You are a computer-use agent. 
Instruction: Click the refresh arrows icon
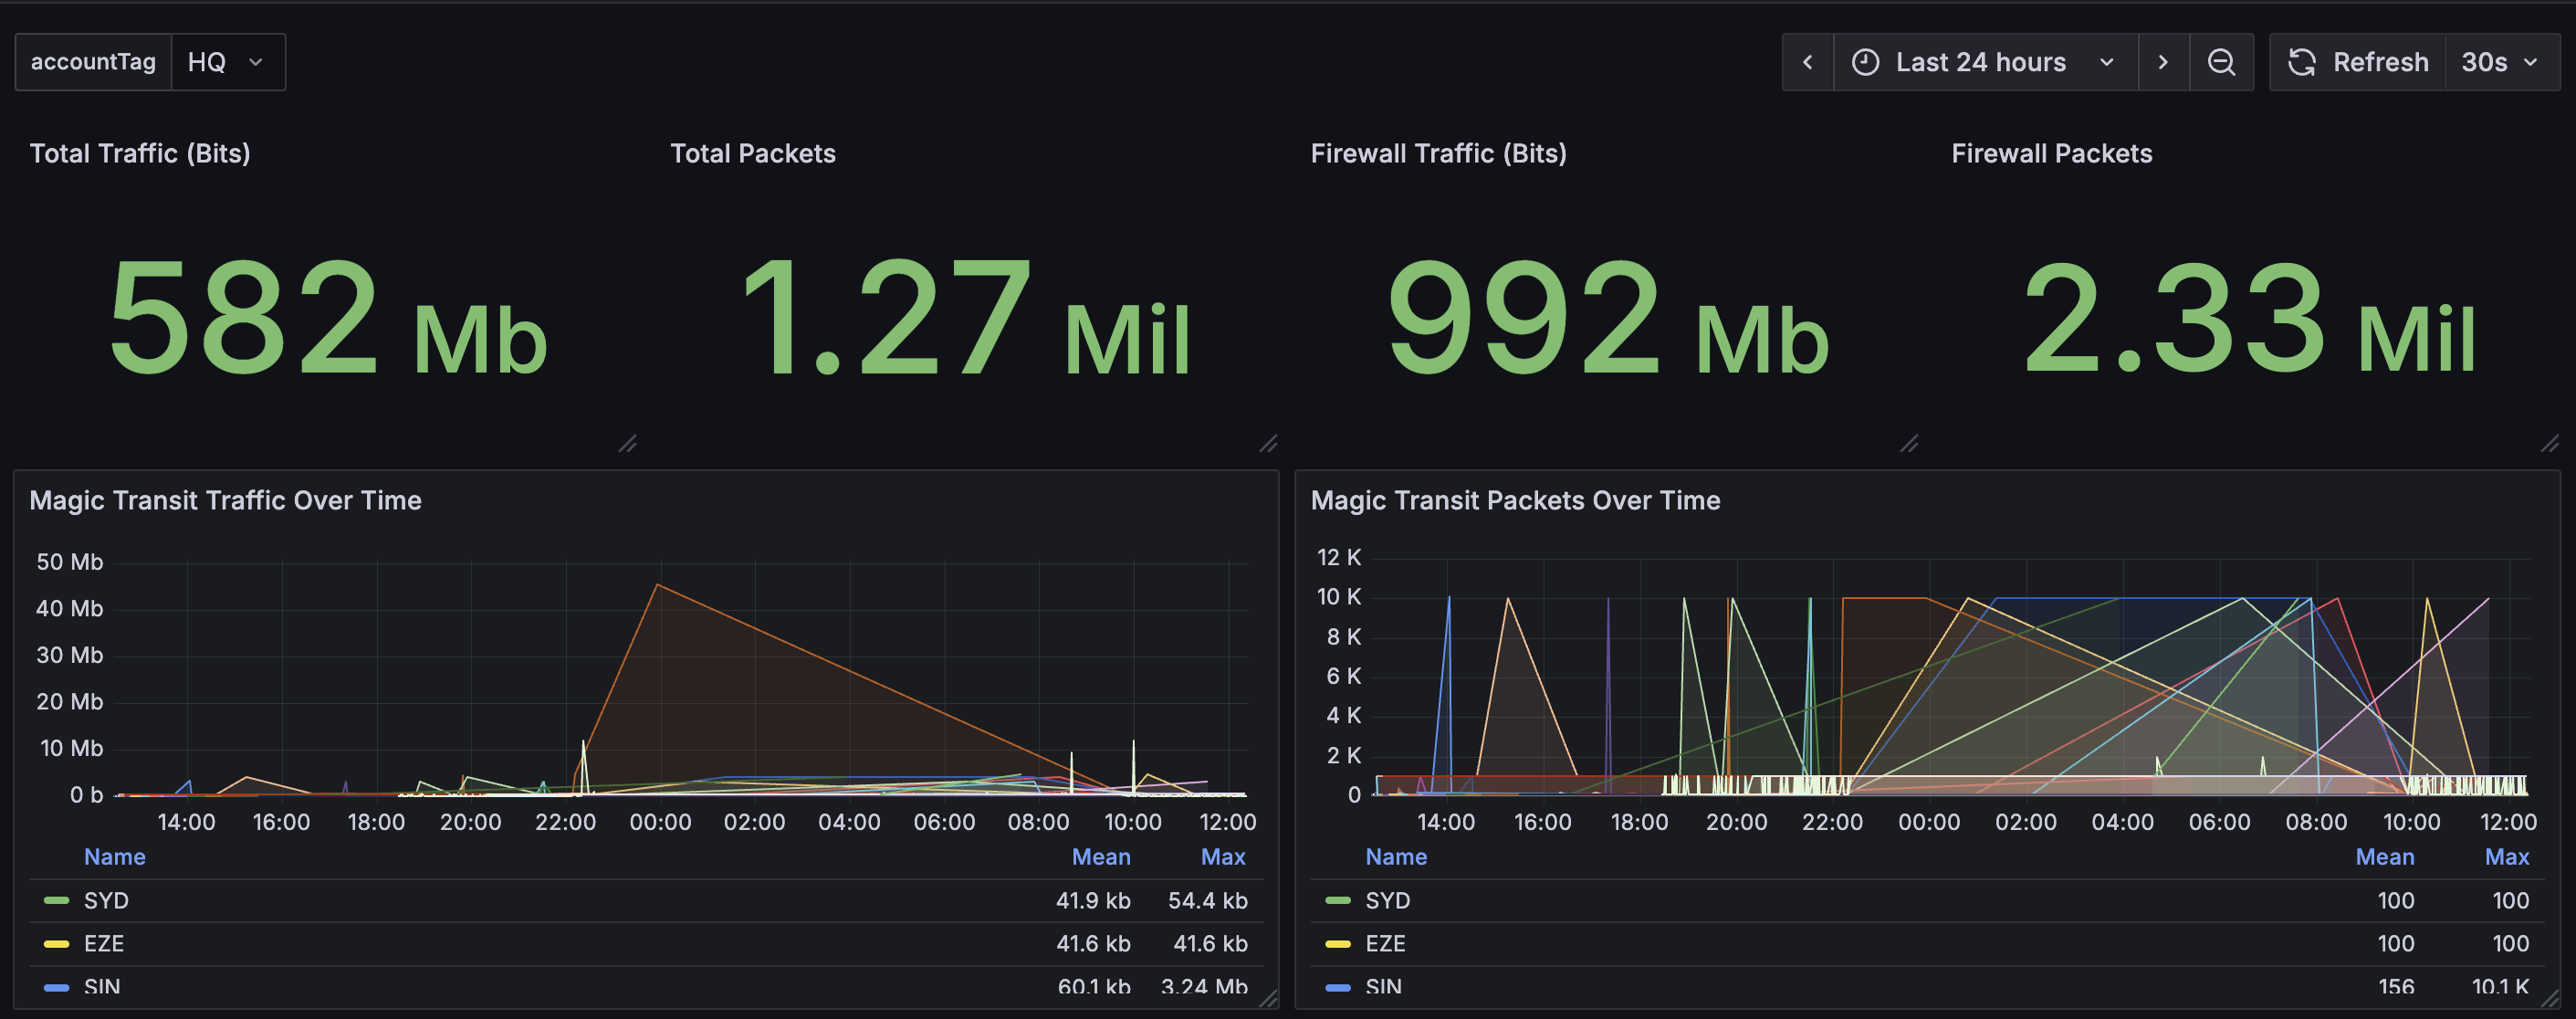coord(2302,62)
